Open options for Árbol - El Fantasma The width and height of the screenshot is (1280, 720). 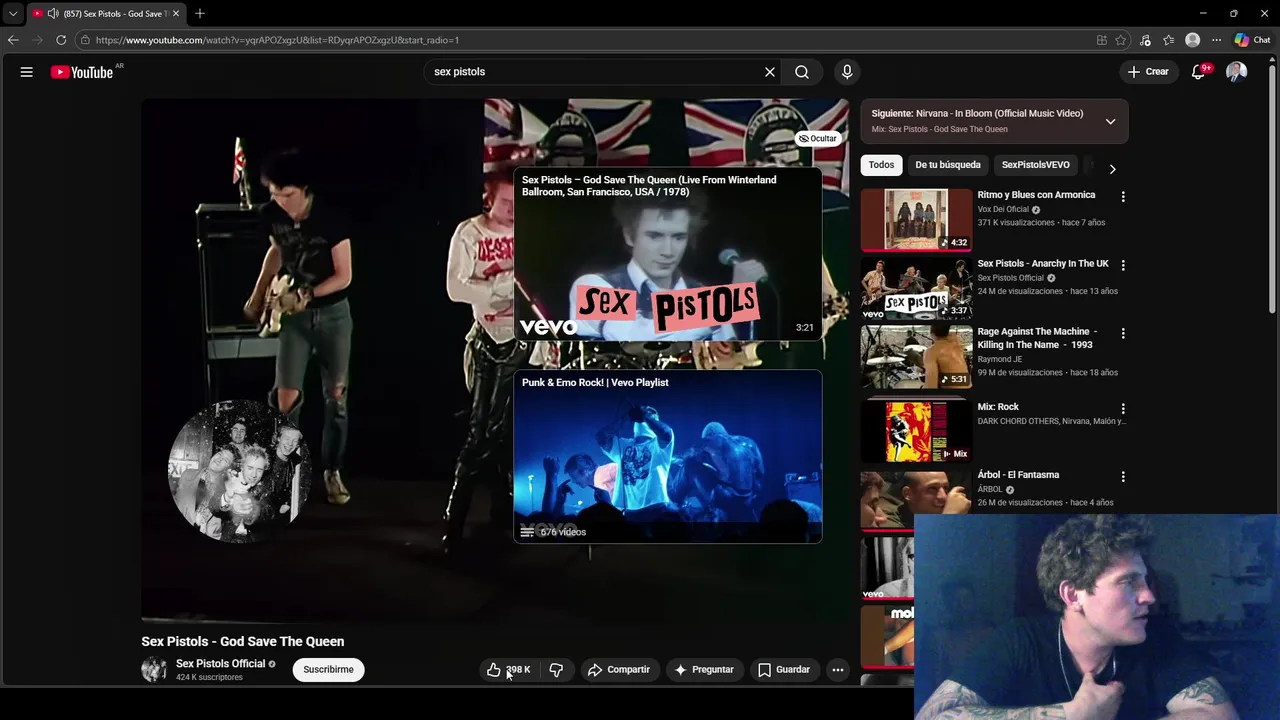pos(1123,477)
